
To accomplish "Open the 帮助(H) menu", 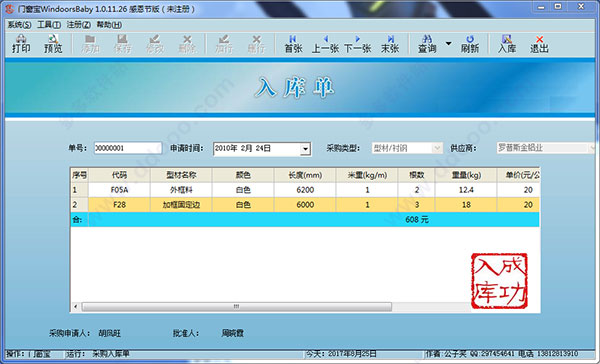I will 109,25.
